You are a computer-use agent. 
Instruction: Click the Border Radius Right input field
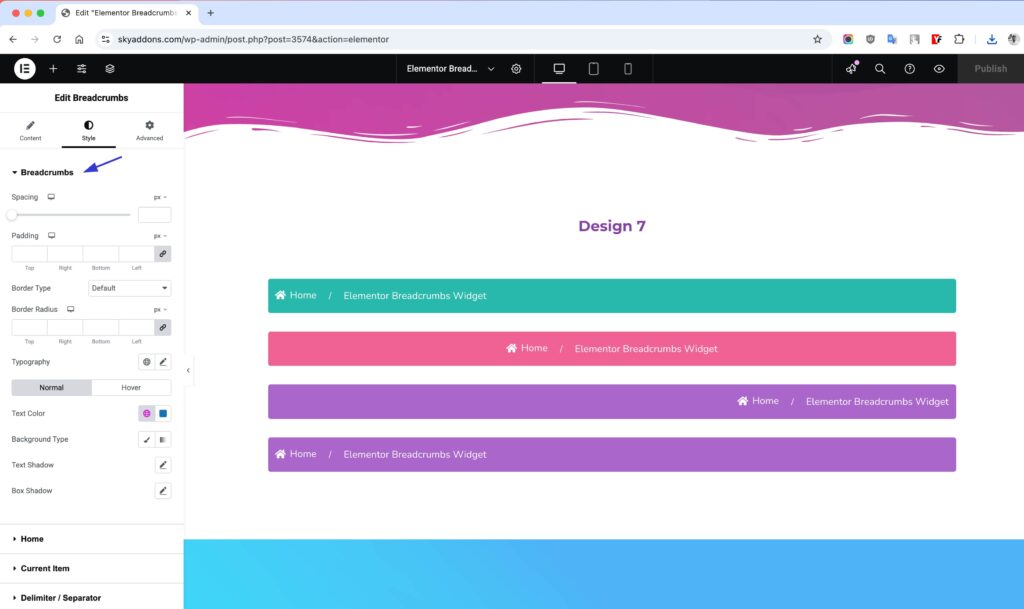65,327
